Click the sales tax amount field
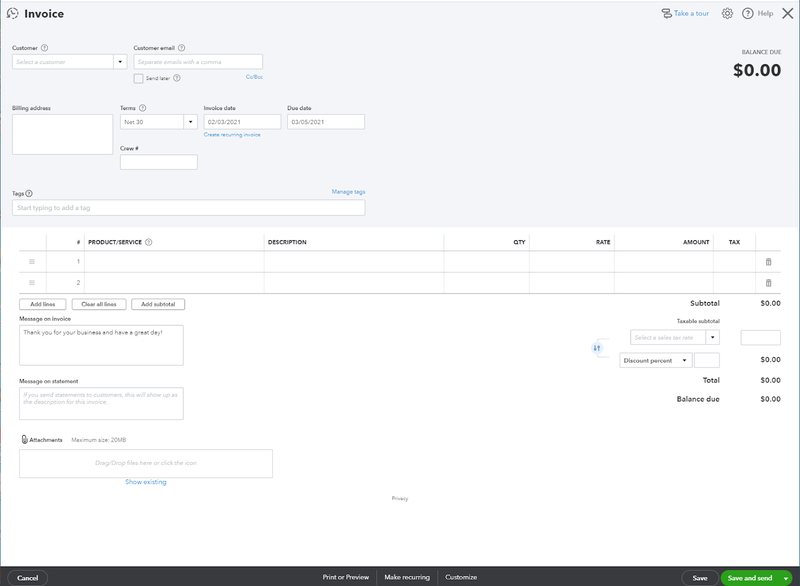 (x=761, y=338)
